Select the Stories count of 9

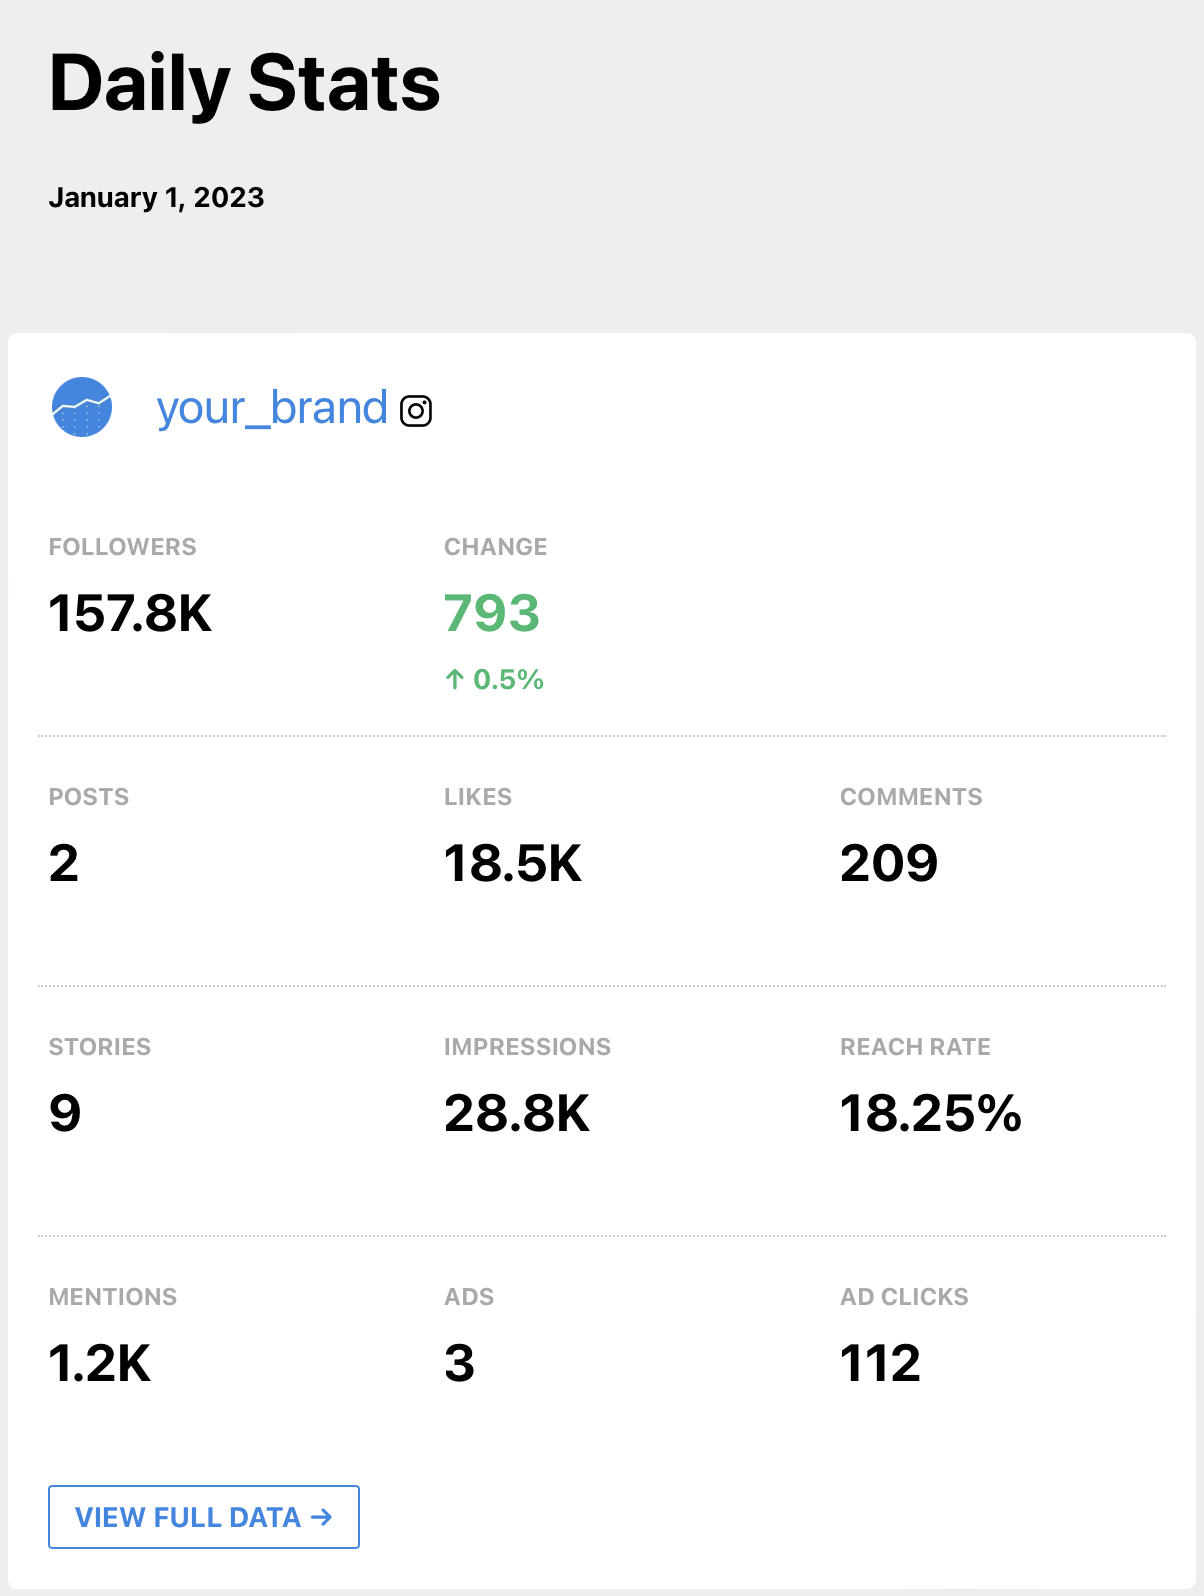[x=65, y=1113]
